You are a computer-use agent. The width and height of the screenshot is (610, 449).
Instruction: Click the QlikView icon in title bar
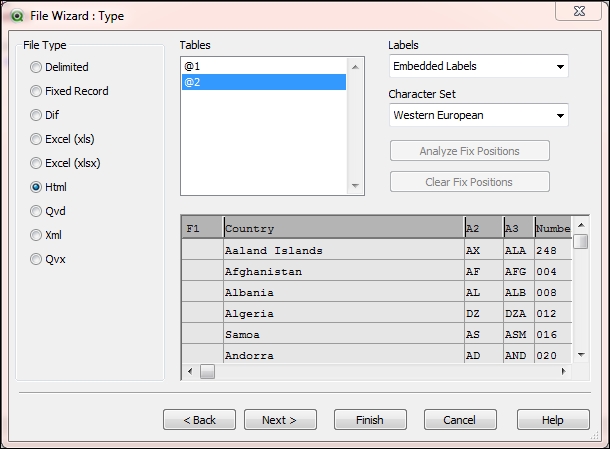point(17,16)
